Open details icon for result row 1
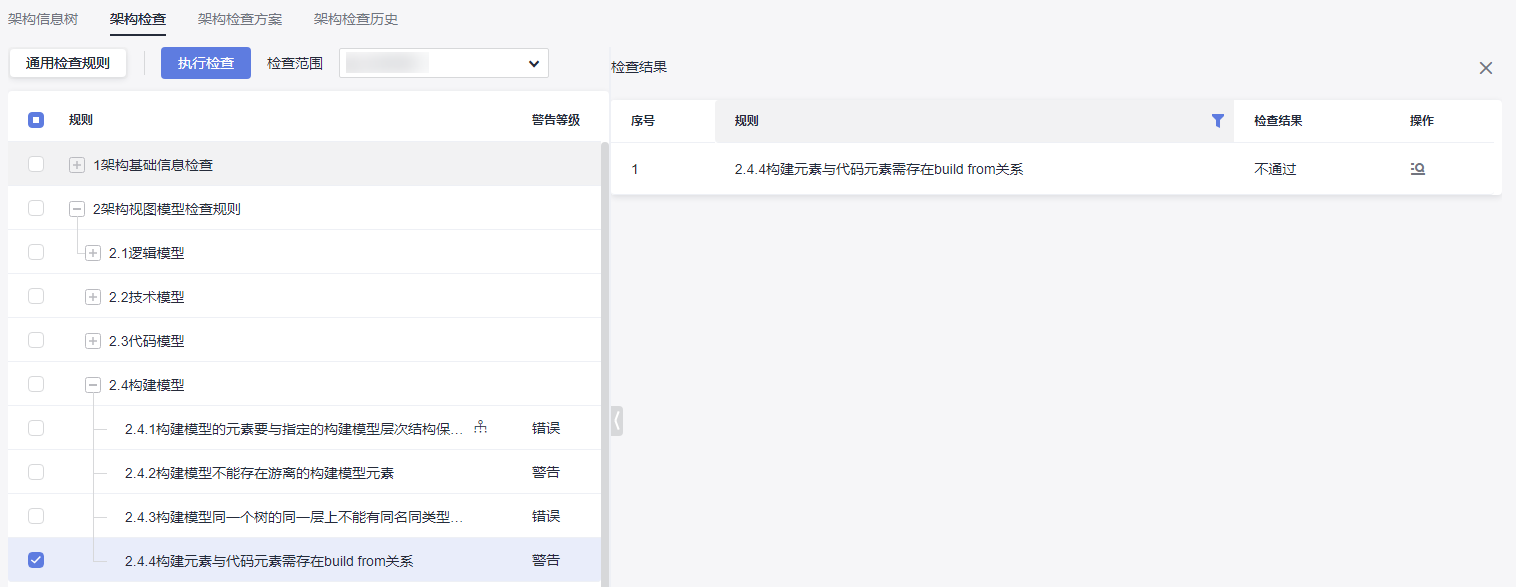Viewport: 1516px width, 587px height. [1418, 169]
